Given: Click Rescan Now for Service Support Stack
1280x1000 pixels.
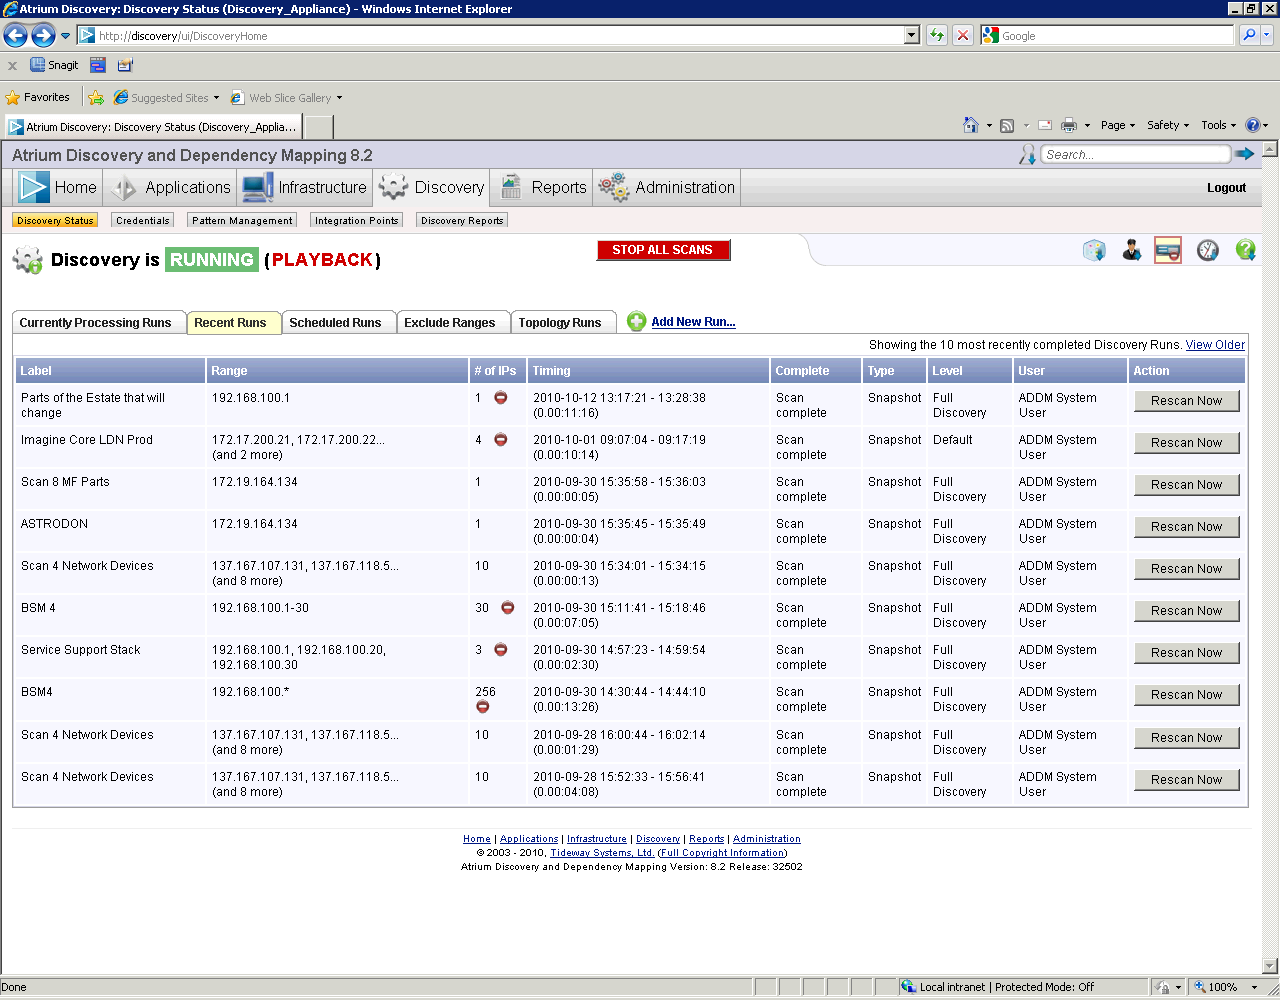Looking at the screenshot, I should (x=1187, y=653).
